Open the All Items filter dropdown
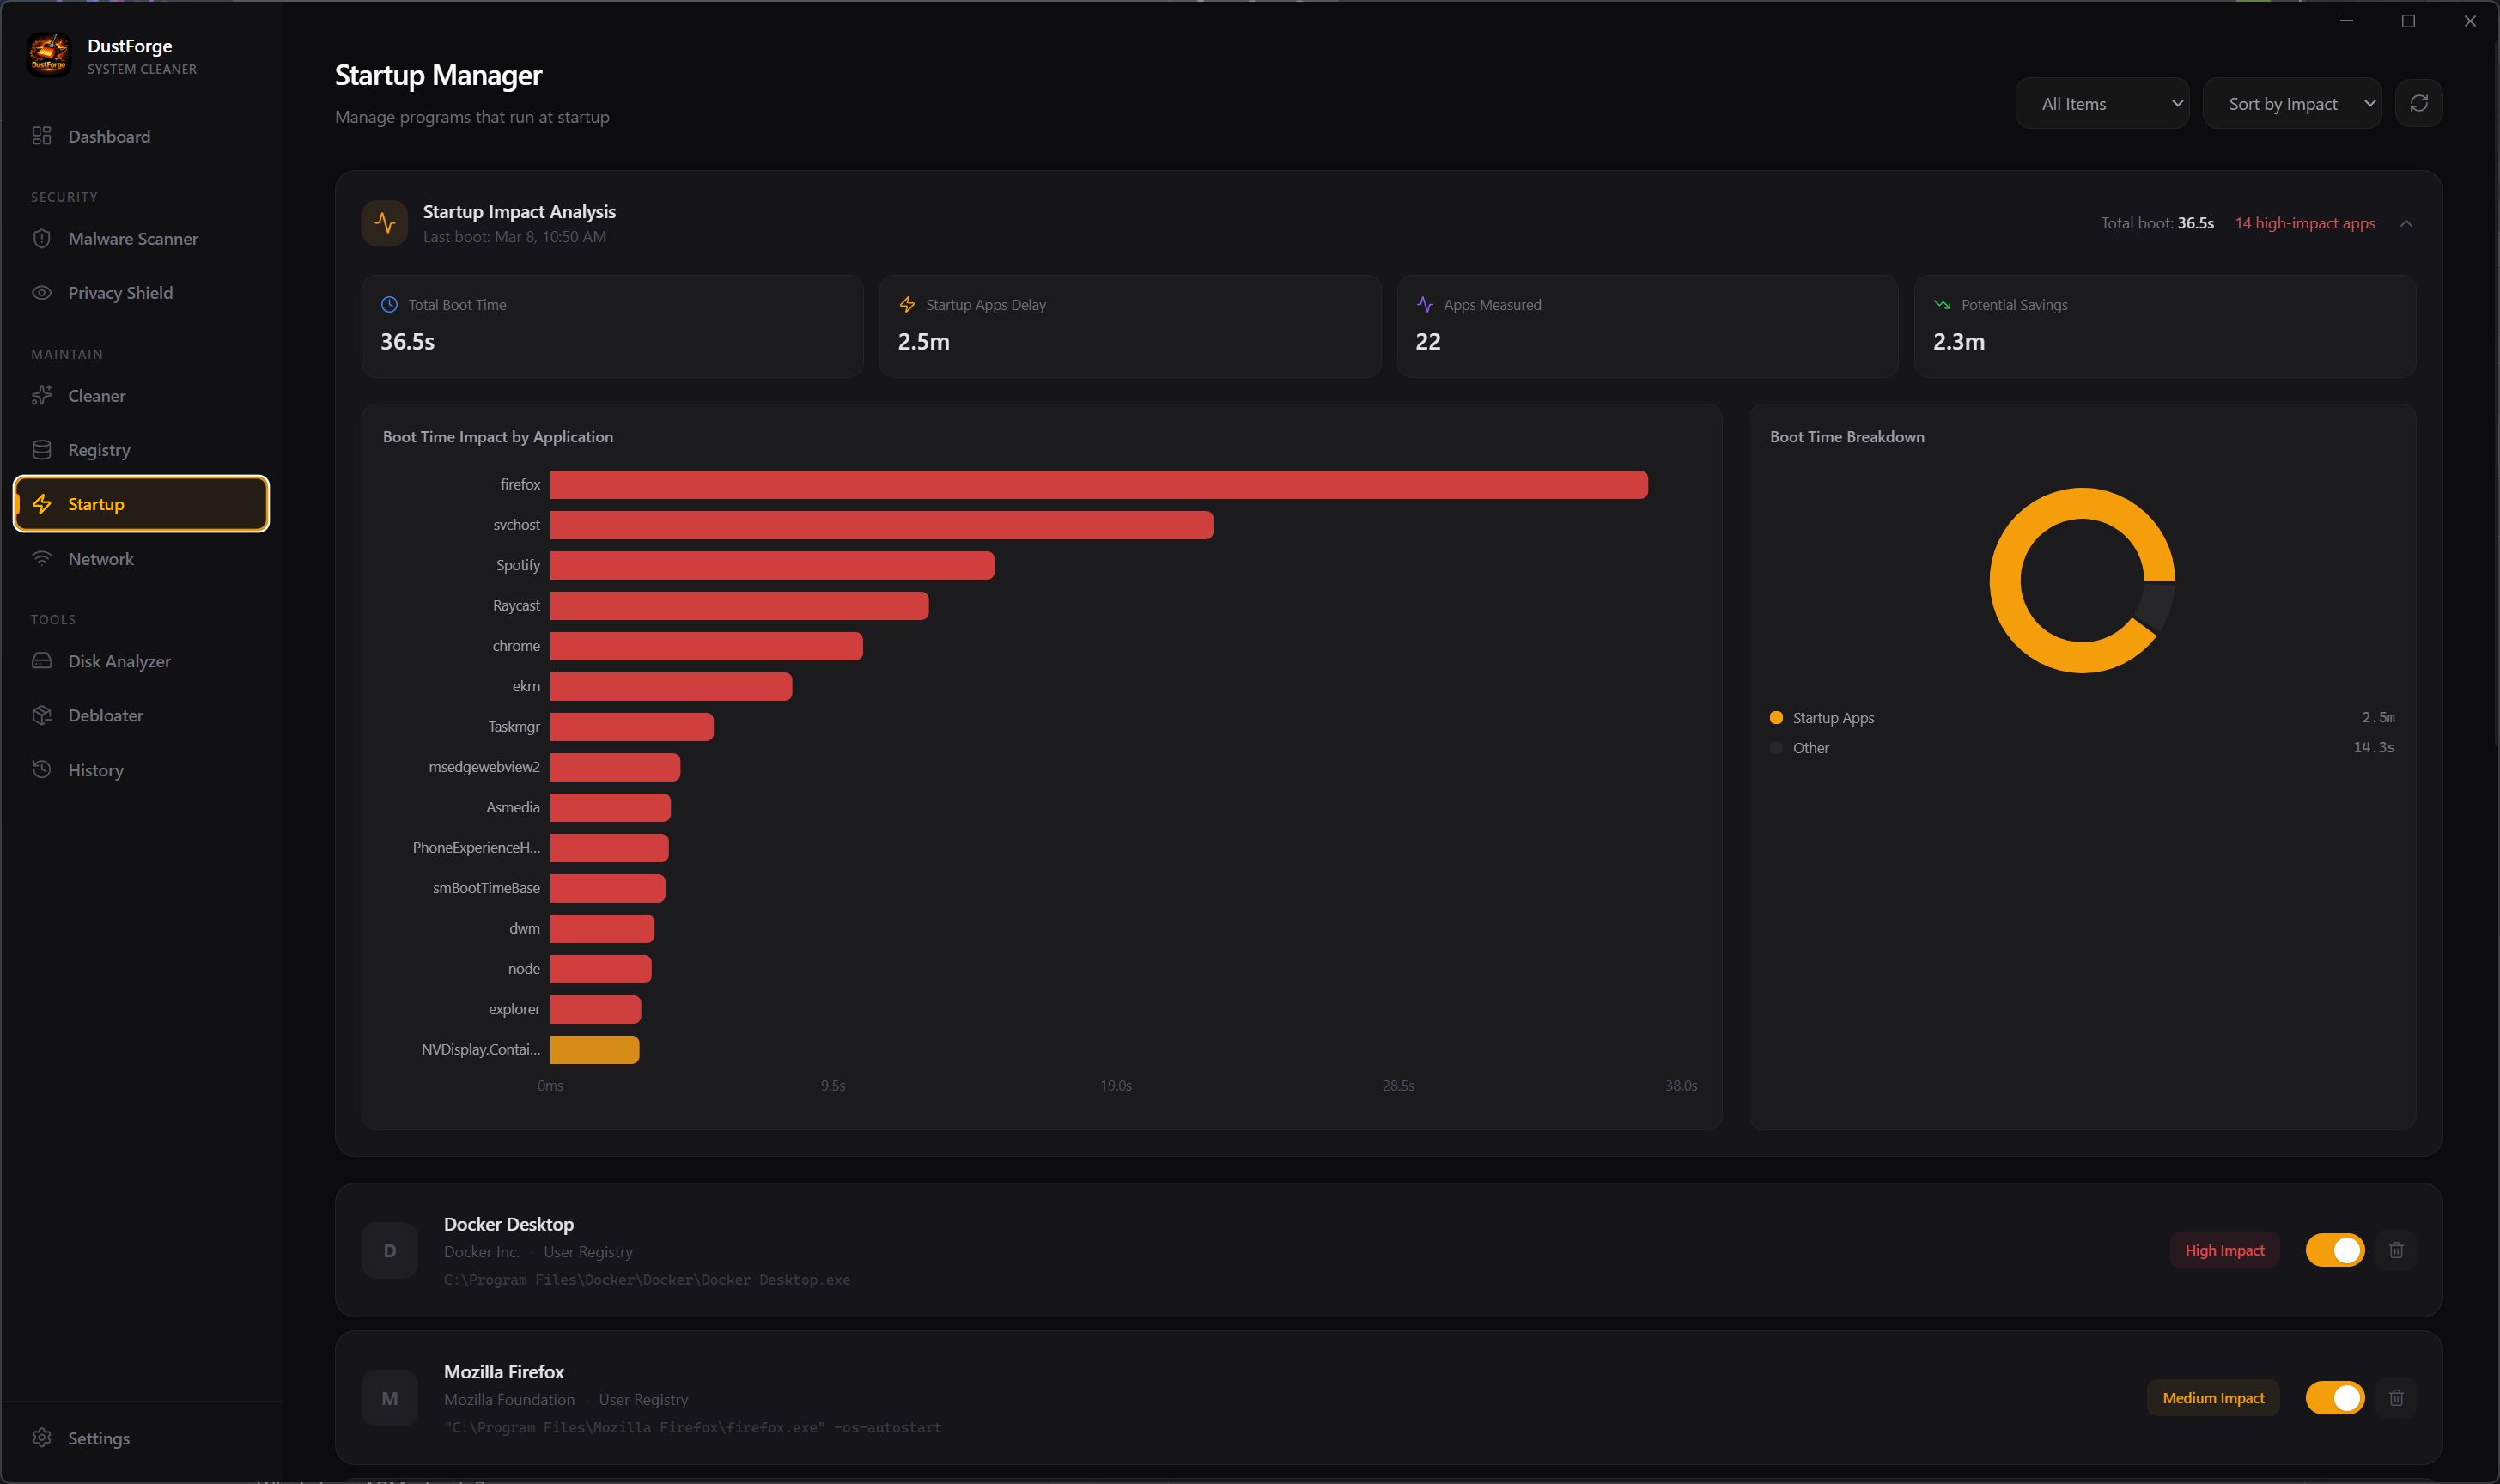Screen dimensions: 2500x1484 pyautogui.click(x=2101, y=103)
